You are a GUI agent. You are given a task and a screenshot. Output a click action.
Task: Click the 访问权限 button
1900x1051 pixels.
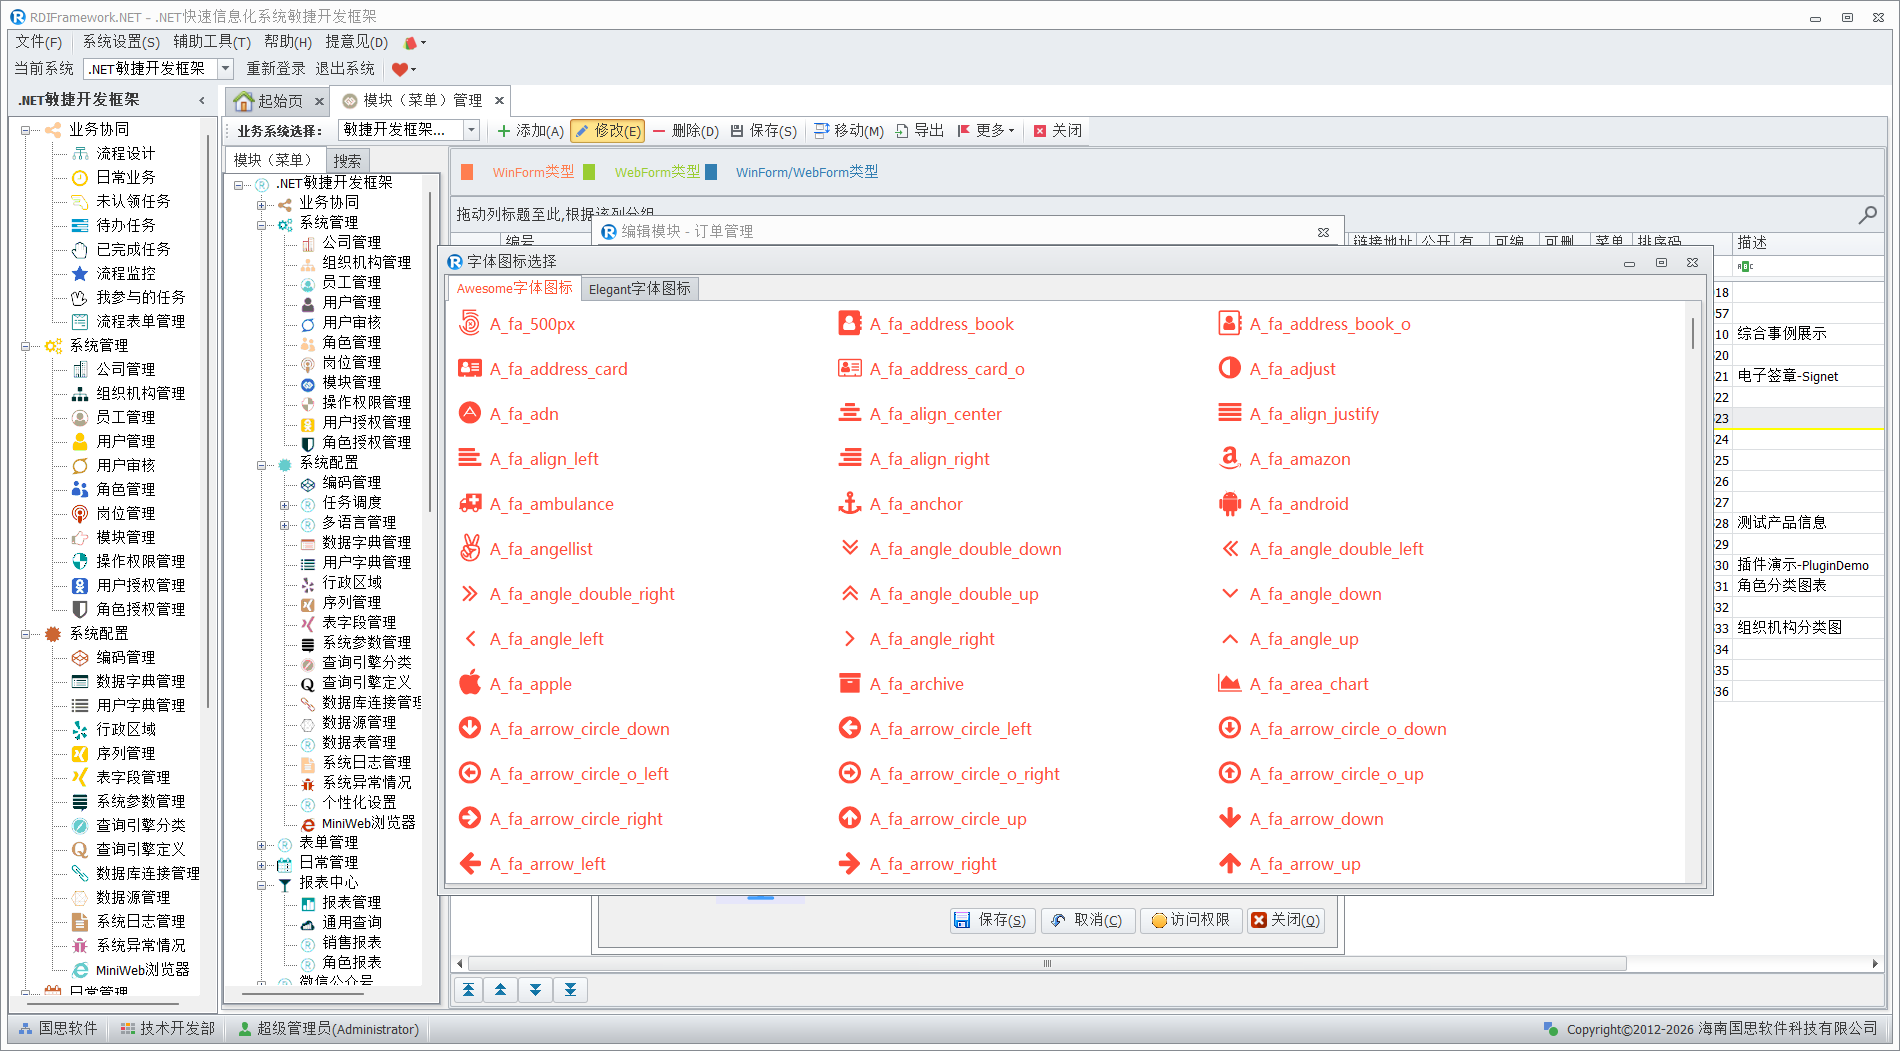(1190, 920)
